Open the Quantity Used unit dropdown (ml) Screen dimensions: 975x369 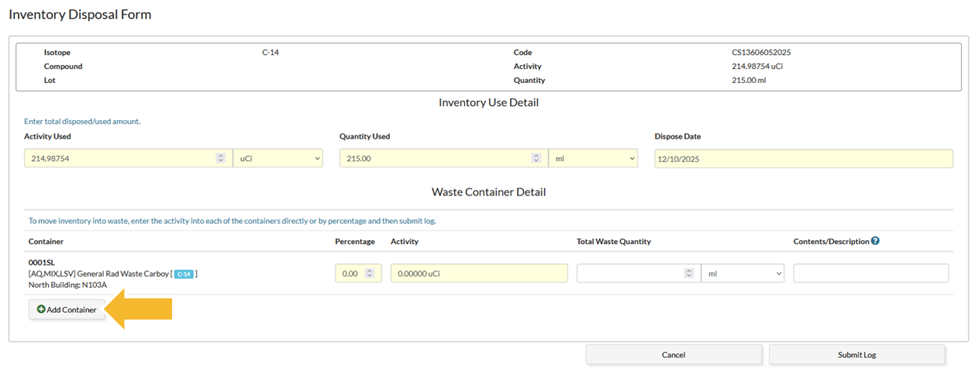pyautogui.click(x=594, y=159)
